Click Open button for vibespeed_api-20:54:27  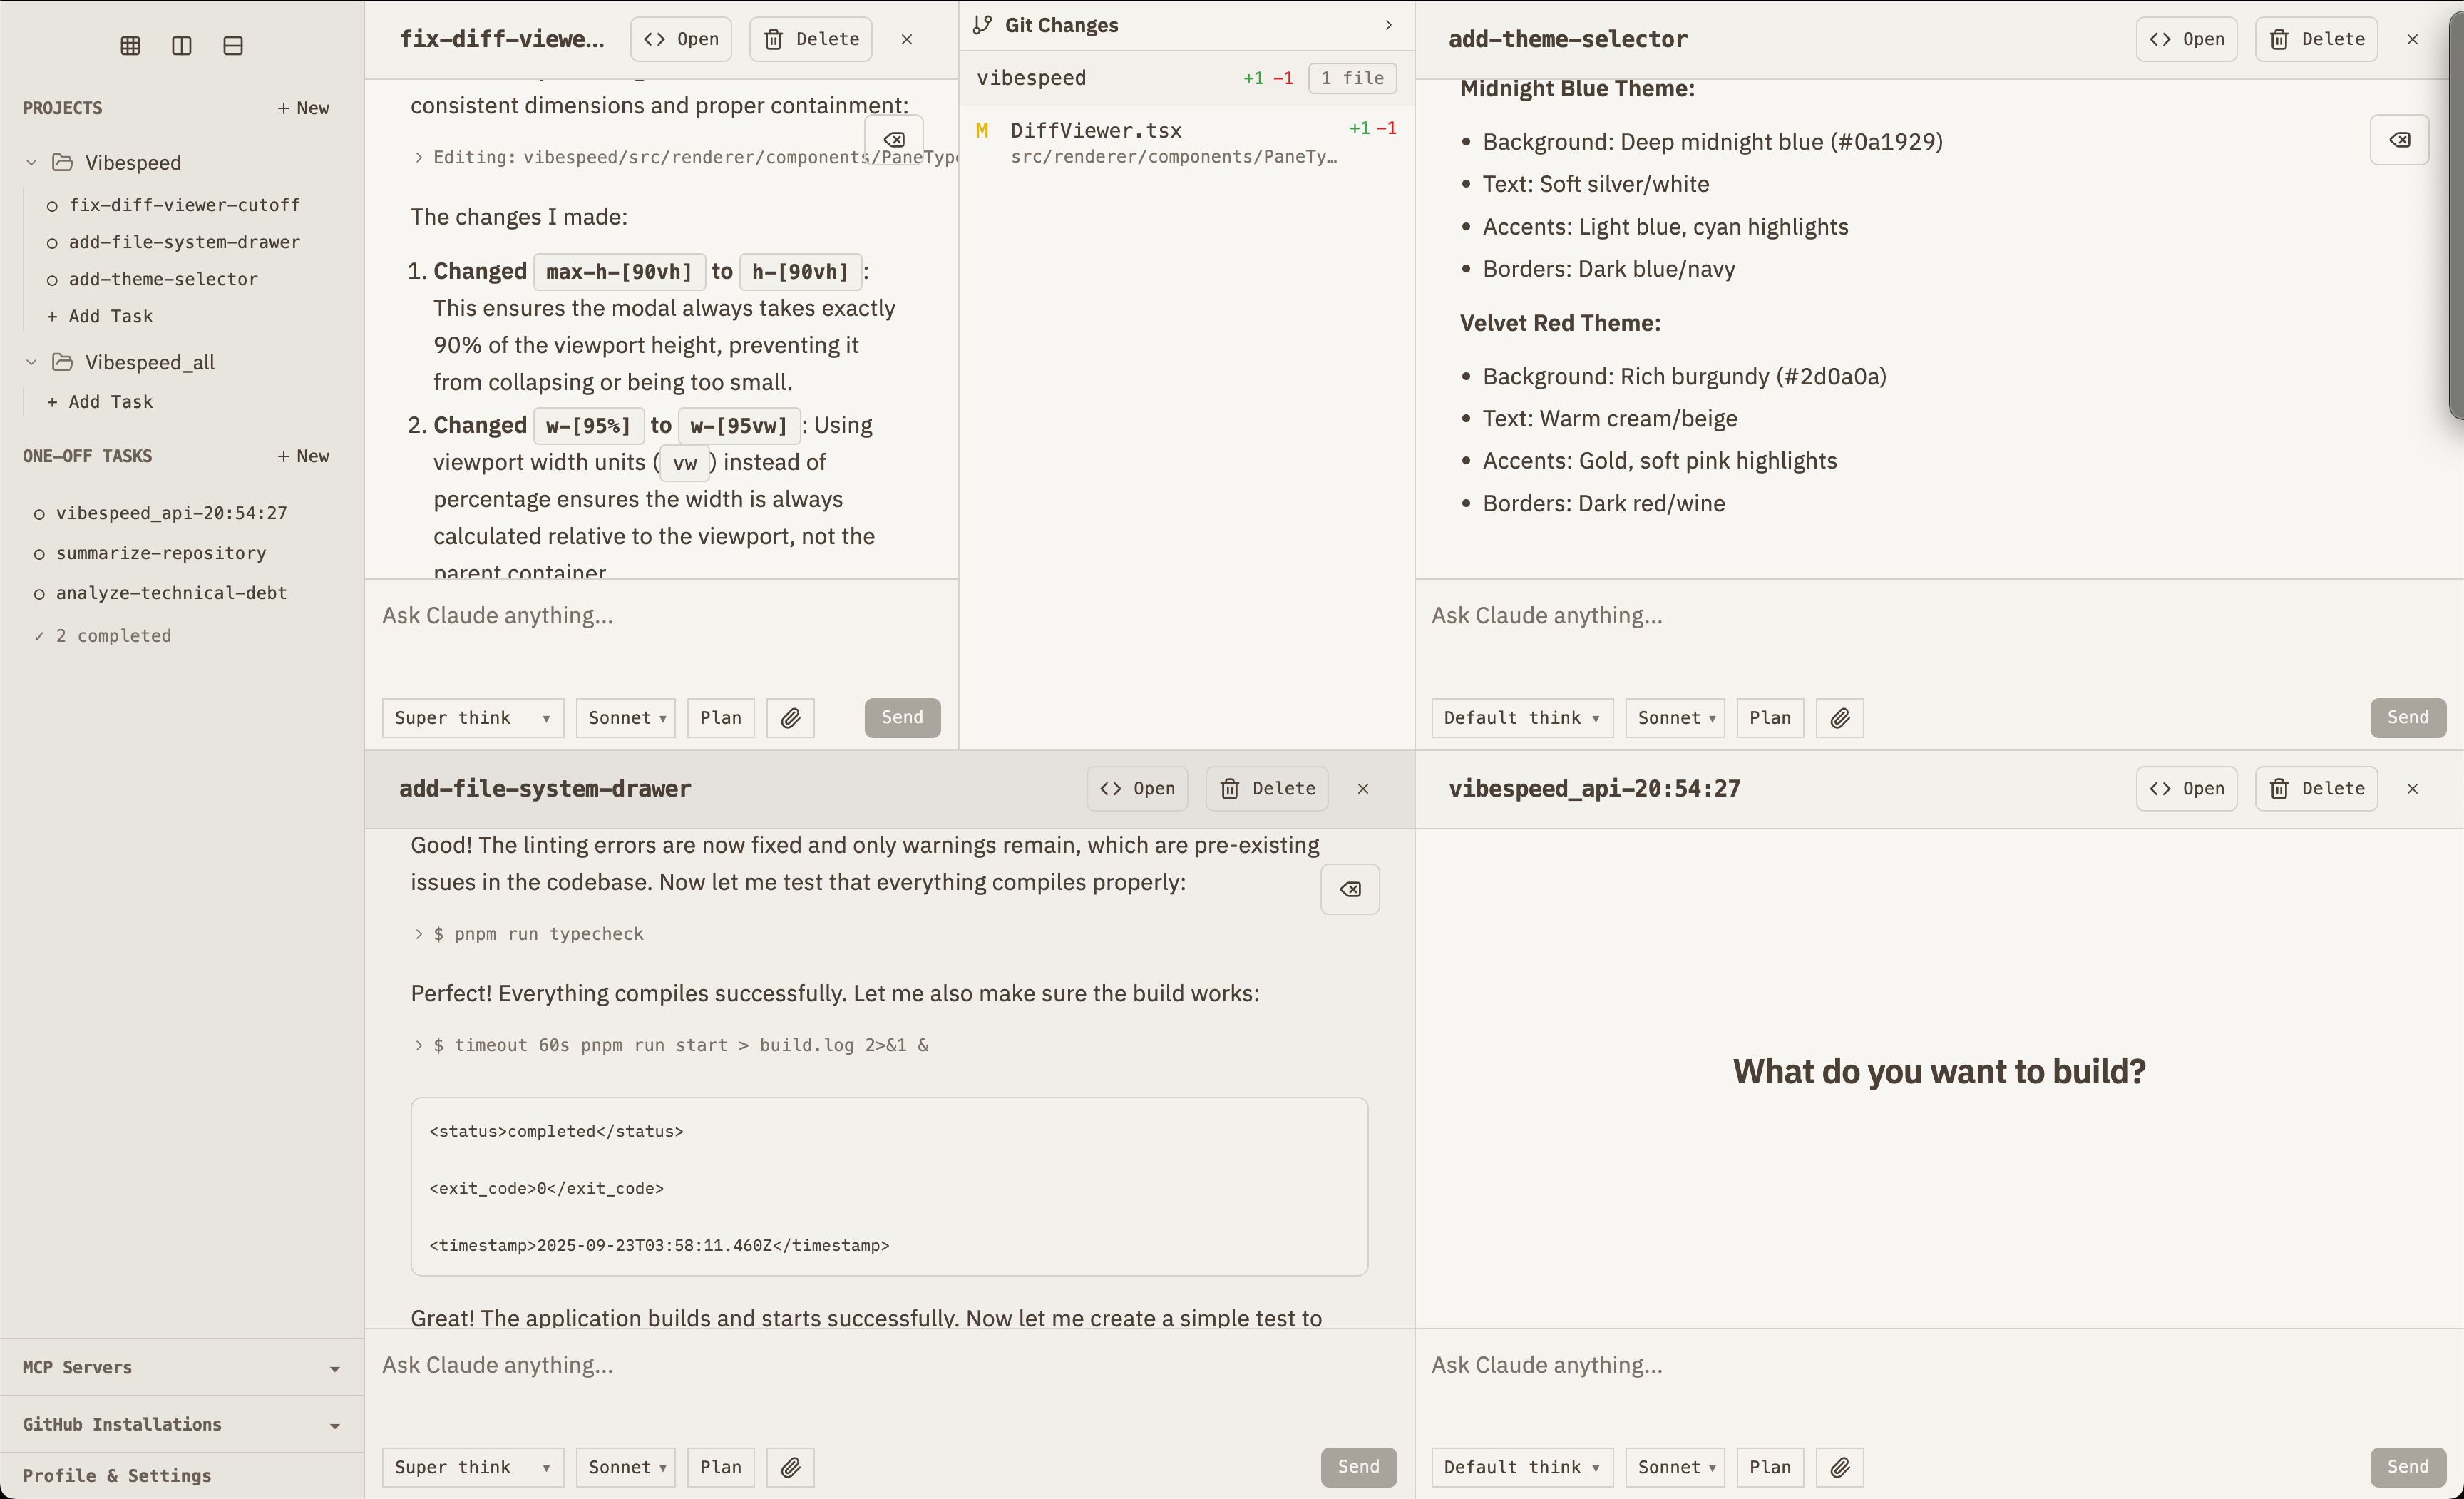[x=2186, y=788]
